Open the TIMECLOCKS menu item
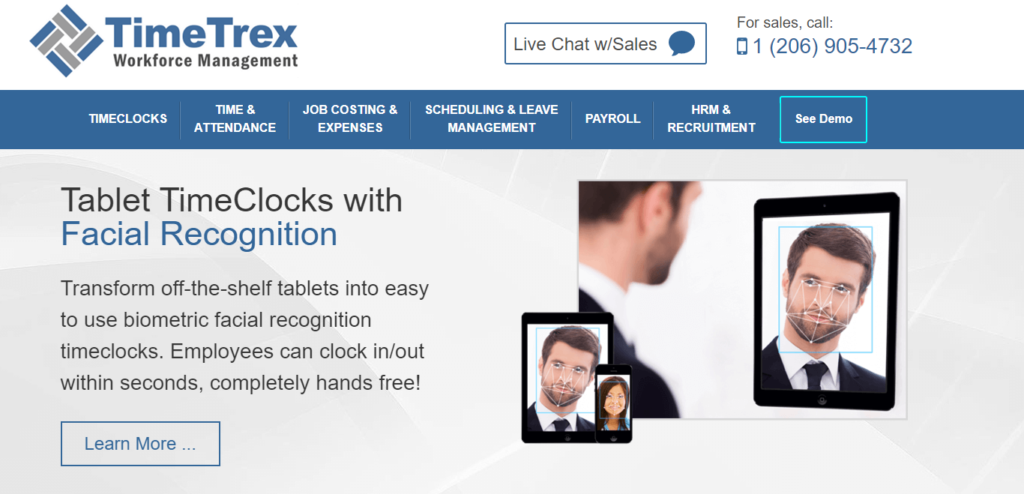 tap(128, 119)
